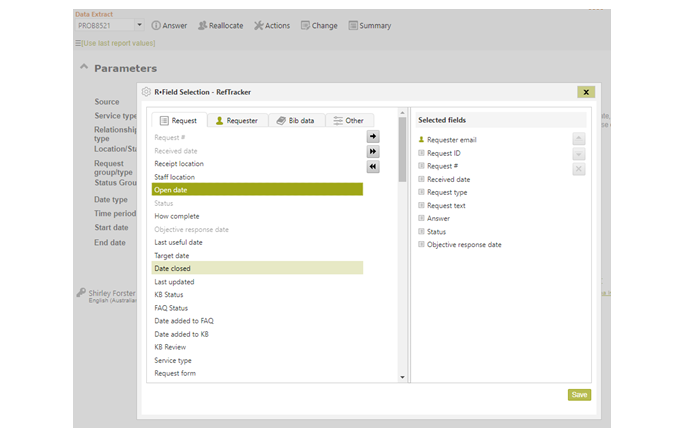The height and width of the screenshot is (445, 685).
Task: Switch to the Other tab
Action: tap(349, 121)
